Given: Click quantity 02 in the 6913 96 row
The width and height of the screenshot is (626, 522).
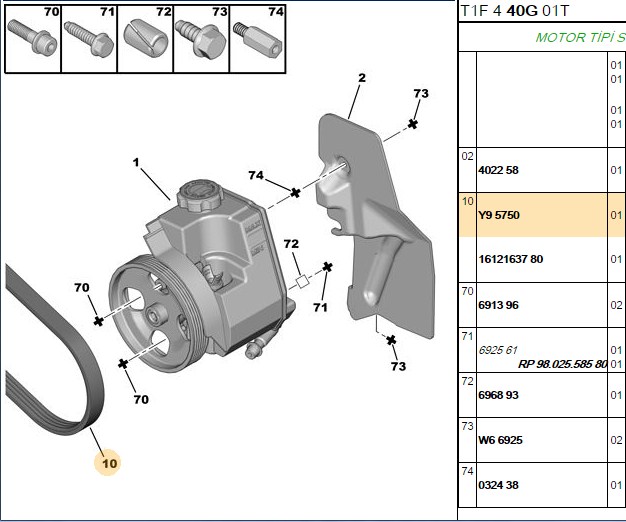Looking at the screenshot, I should pos(616,305).
